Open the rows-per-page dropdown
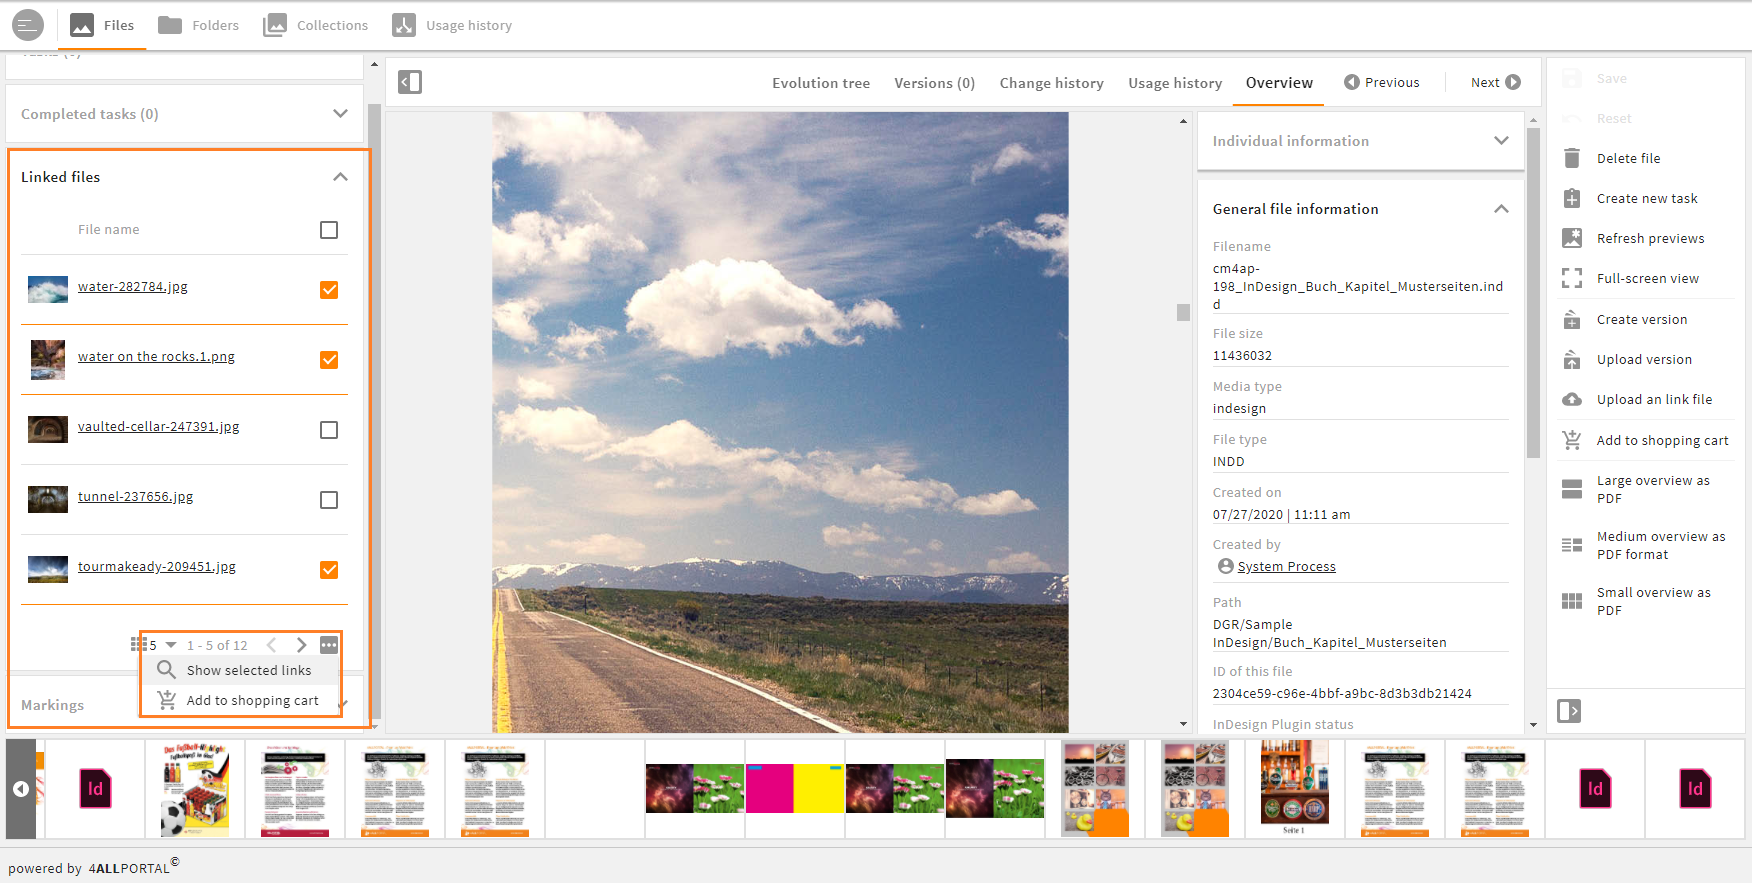The image size is (1752, 883). tap(171, 645)
